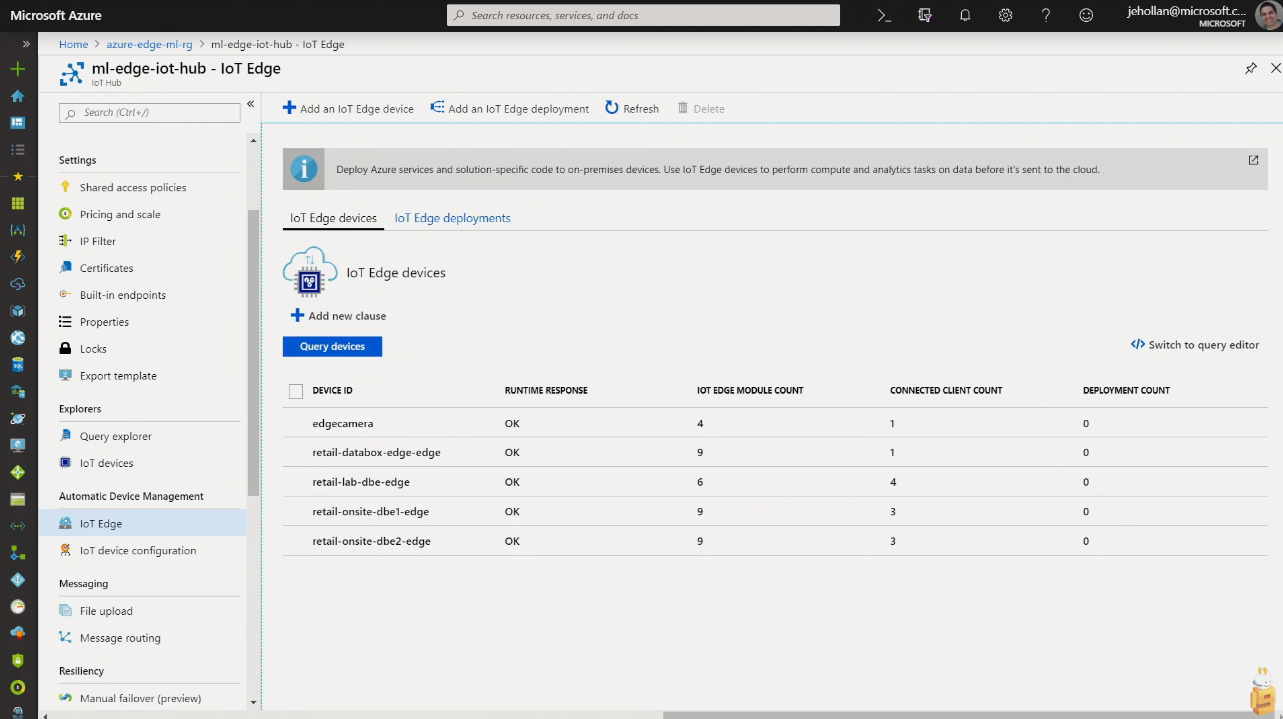This screenshot has width=1283, height=719.
Task: Click the notifications bell icon
Action: [x=965, y=15]
